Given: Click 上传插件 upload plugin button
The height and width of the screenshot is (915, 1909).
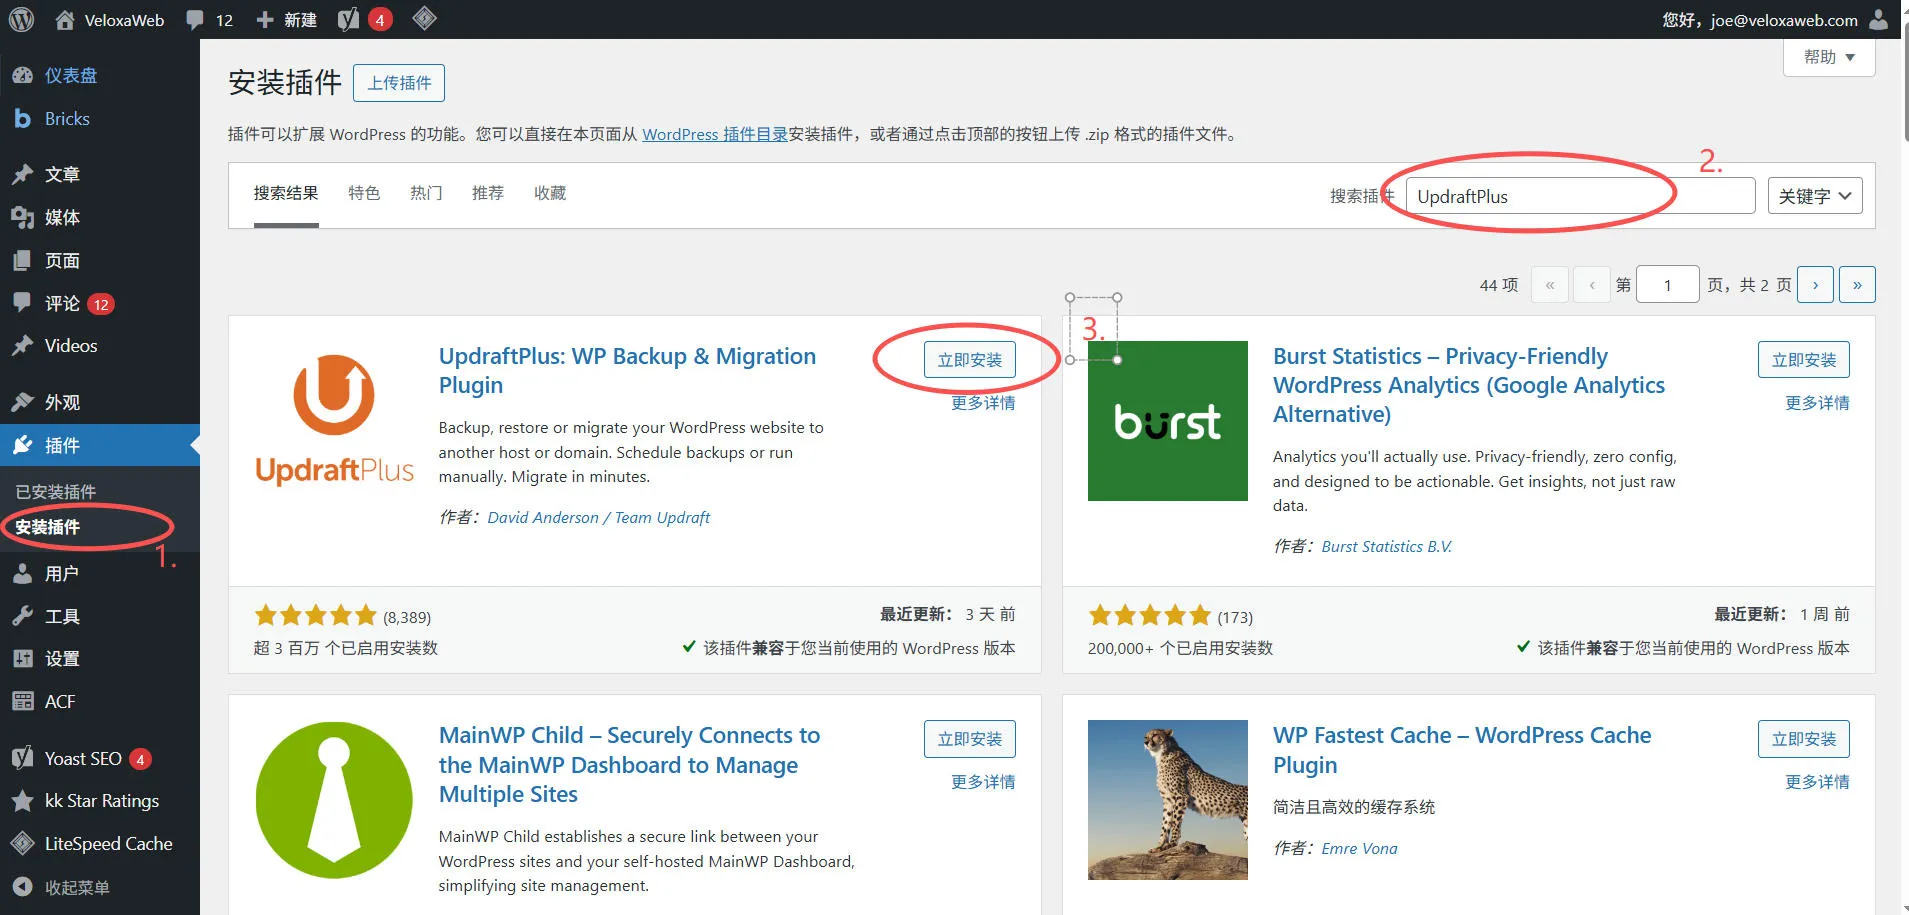Looking at the screenshot, I should pos(399,83).
